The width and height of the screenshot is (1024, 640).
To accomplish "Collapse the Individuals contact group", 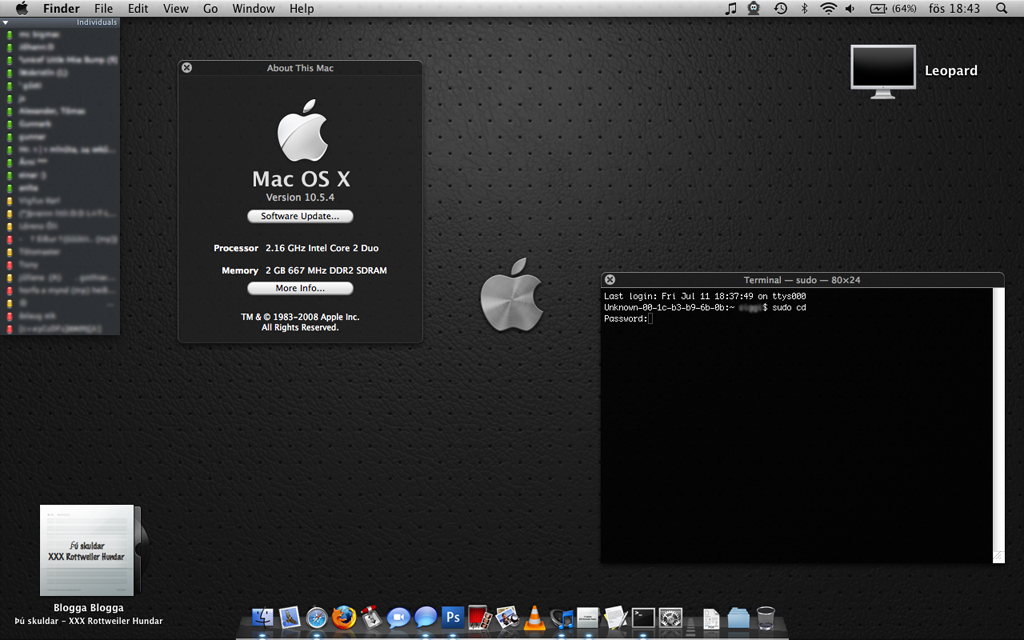I will point(5,22).
